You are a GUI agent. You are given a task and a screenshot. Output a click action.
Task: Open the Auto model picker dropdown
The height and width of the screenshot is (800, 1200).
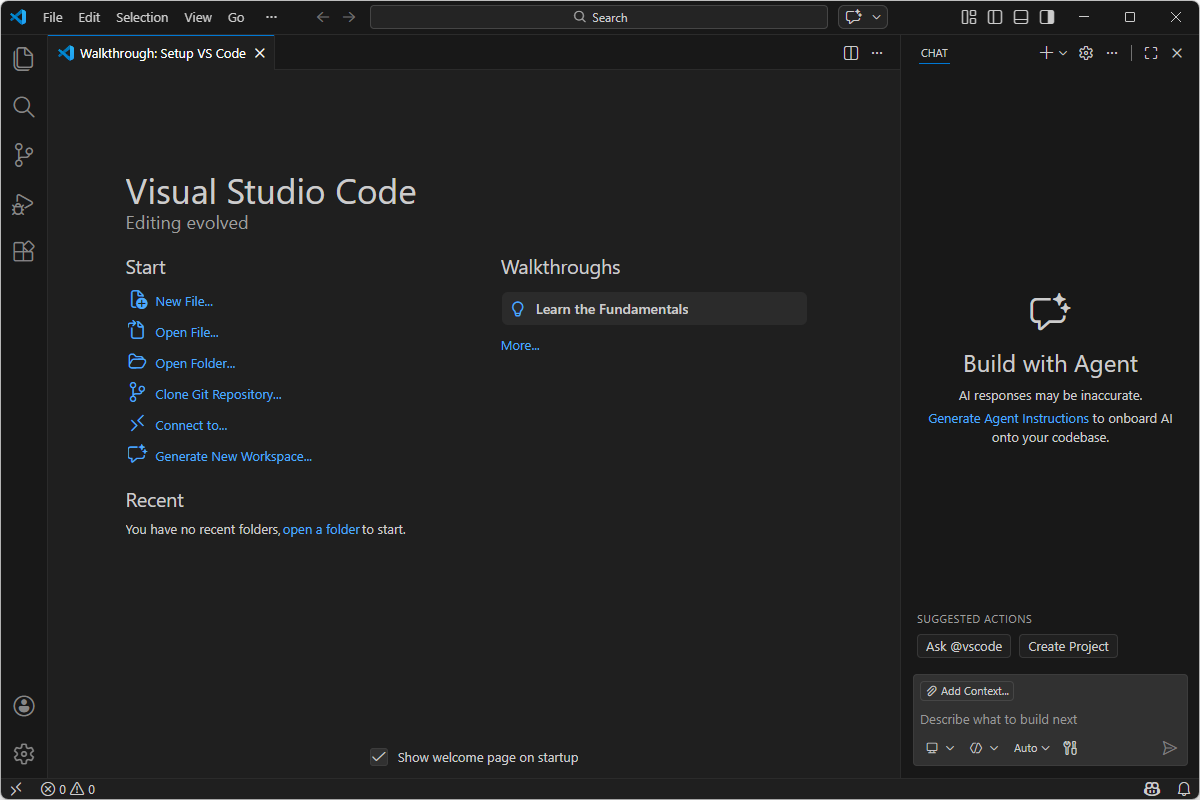pyautogui.click(x=1031, y=748)
